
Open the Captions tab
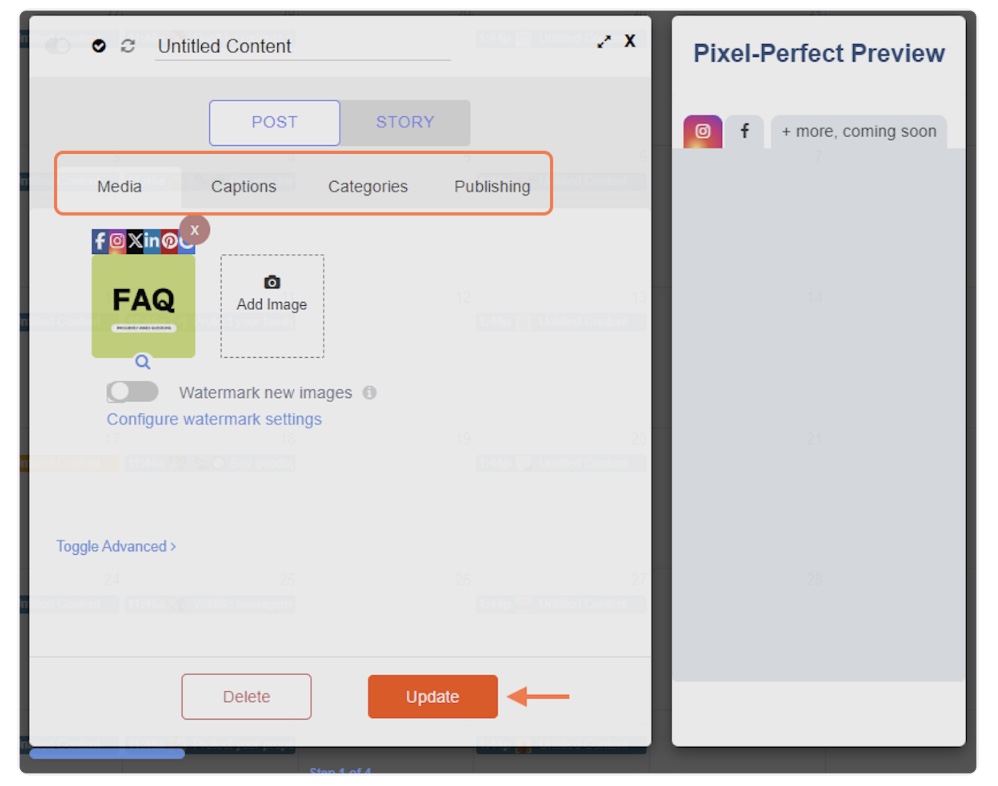pyautogui.click(x=243, y=186)
